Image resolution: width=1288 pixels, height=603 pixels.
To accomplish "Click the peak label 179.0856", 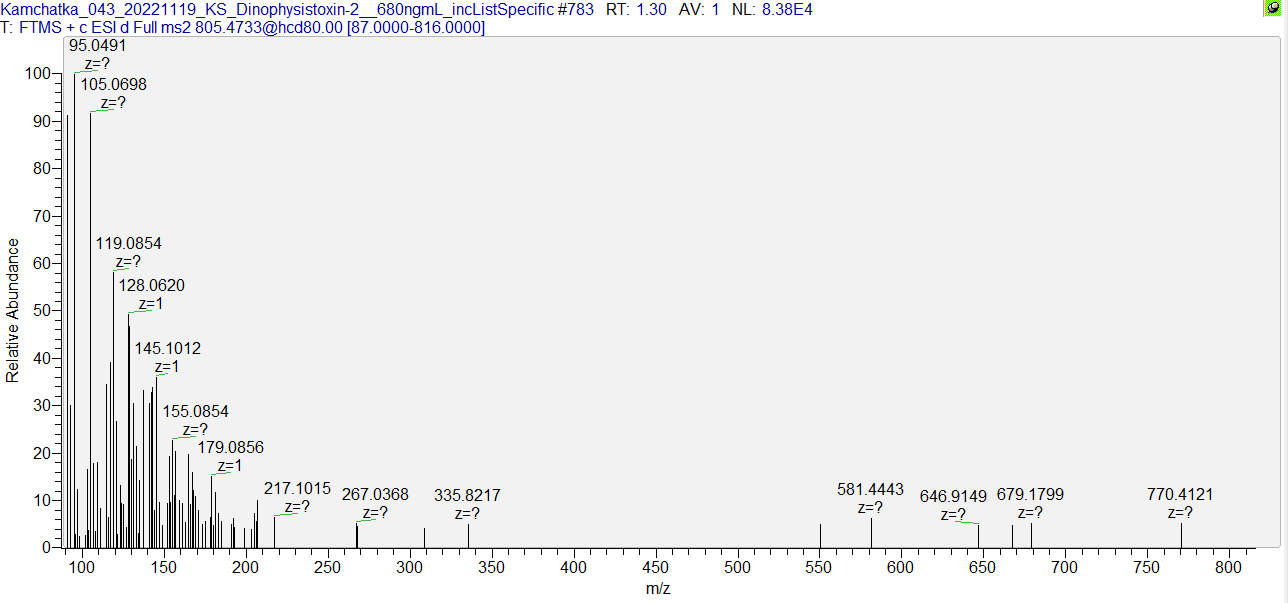I will click(x=230, y=448).
